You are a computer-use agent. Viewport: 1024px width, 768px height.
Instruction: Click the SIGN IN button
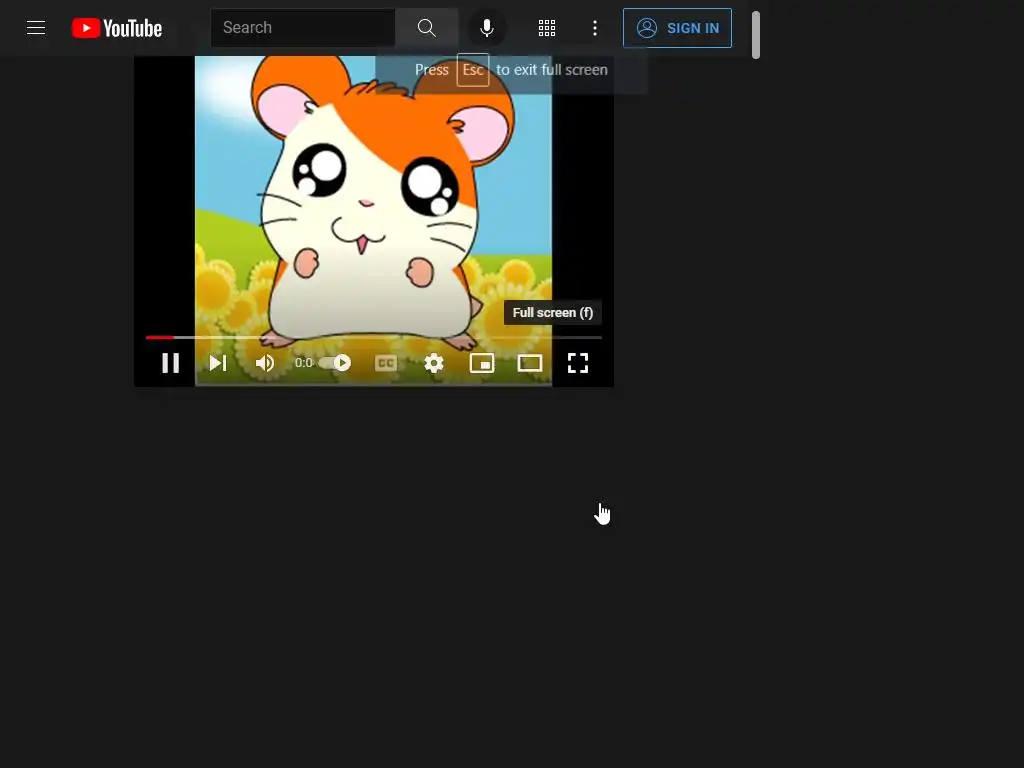coord(677,28)
